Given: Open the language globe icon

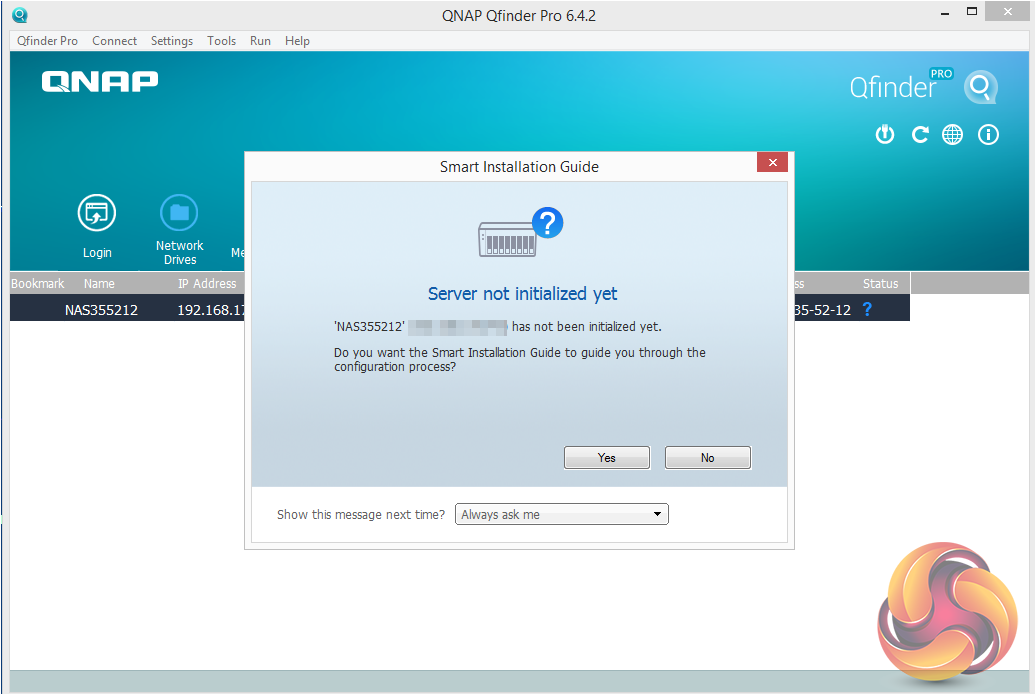Looking at the screenshot, I should (x=952, y=135).
